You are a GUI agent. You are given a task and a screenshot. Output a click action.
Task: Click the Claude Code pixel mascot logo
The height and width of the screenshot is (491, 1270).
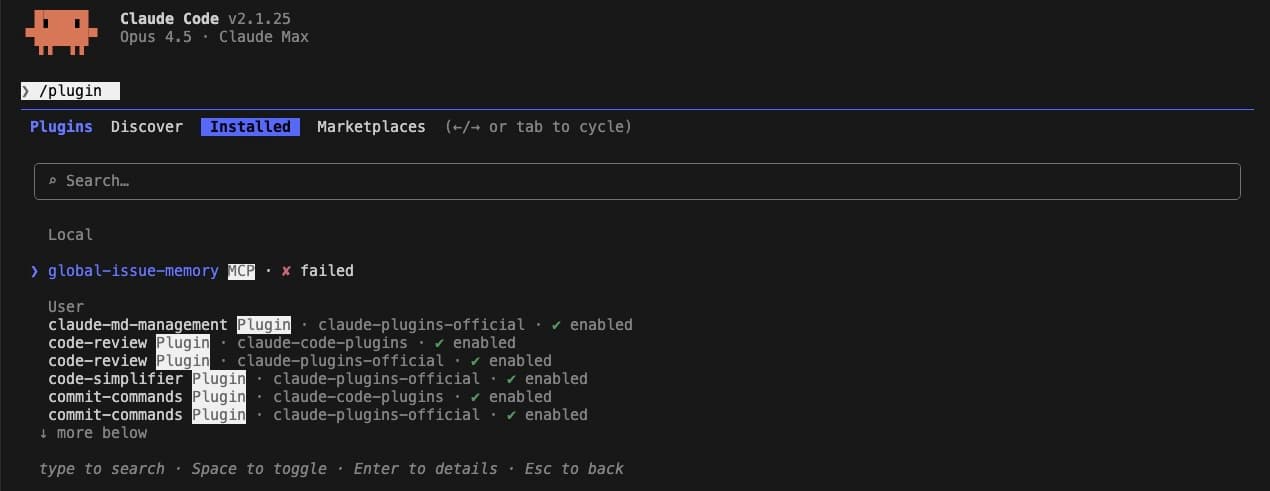62,32
